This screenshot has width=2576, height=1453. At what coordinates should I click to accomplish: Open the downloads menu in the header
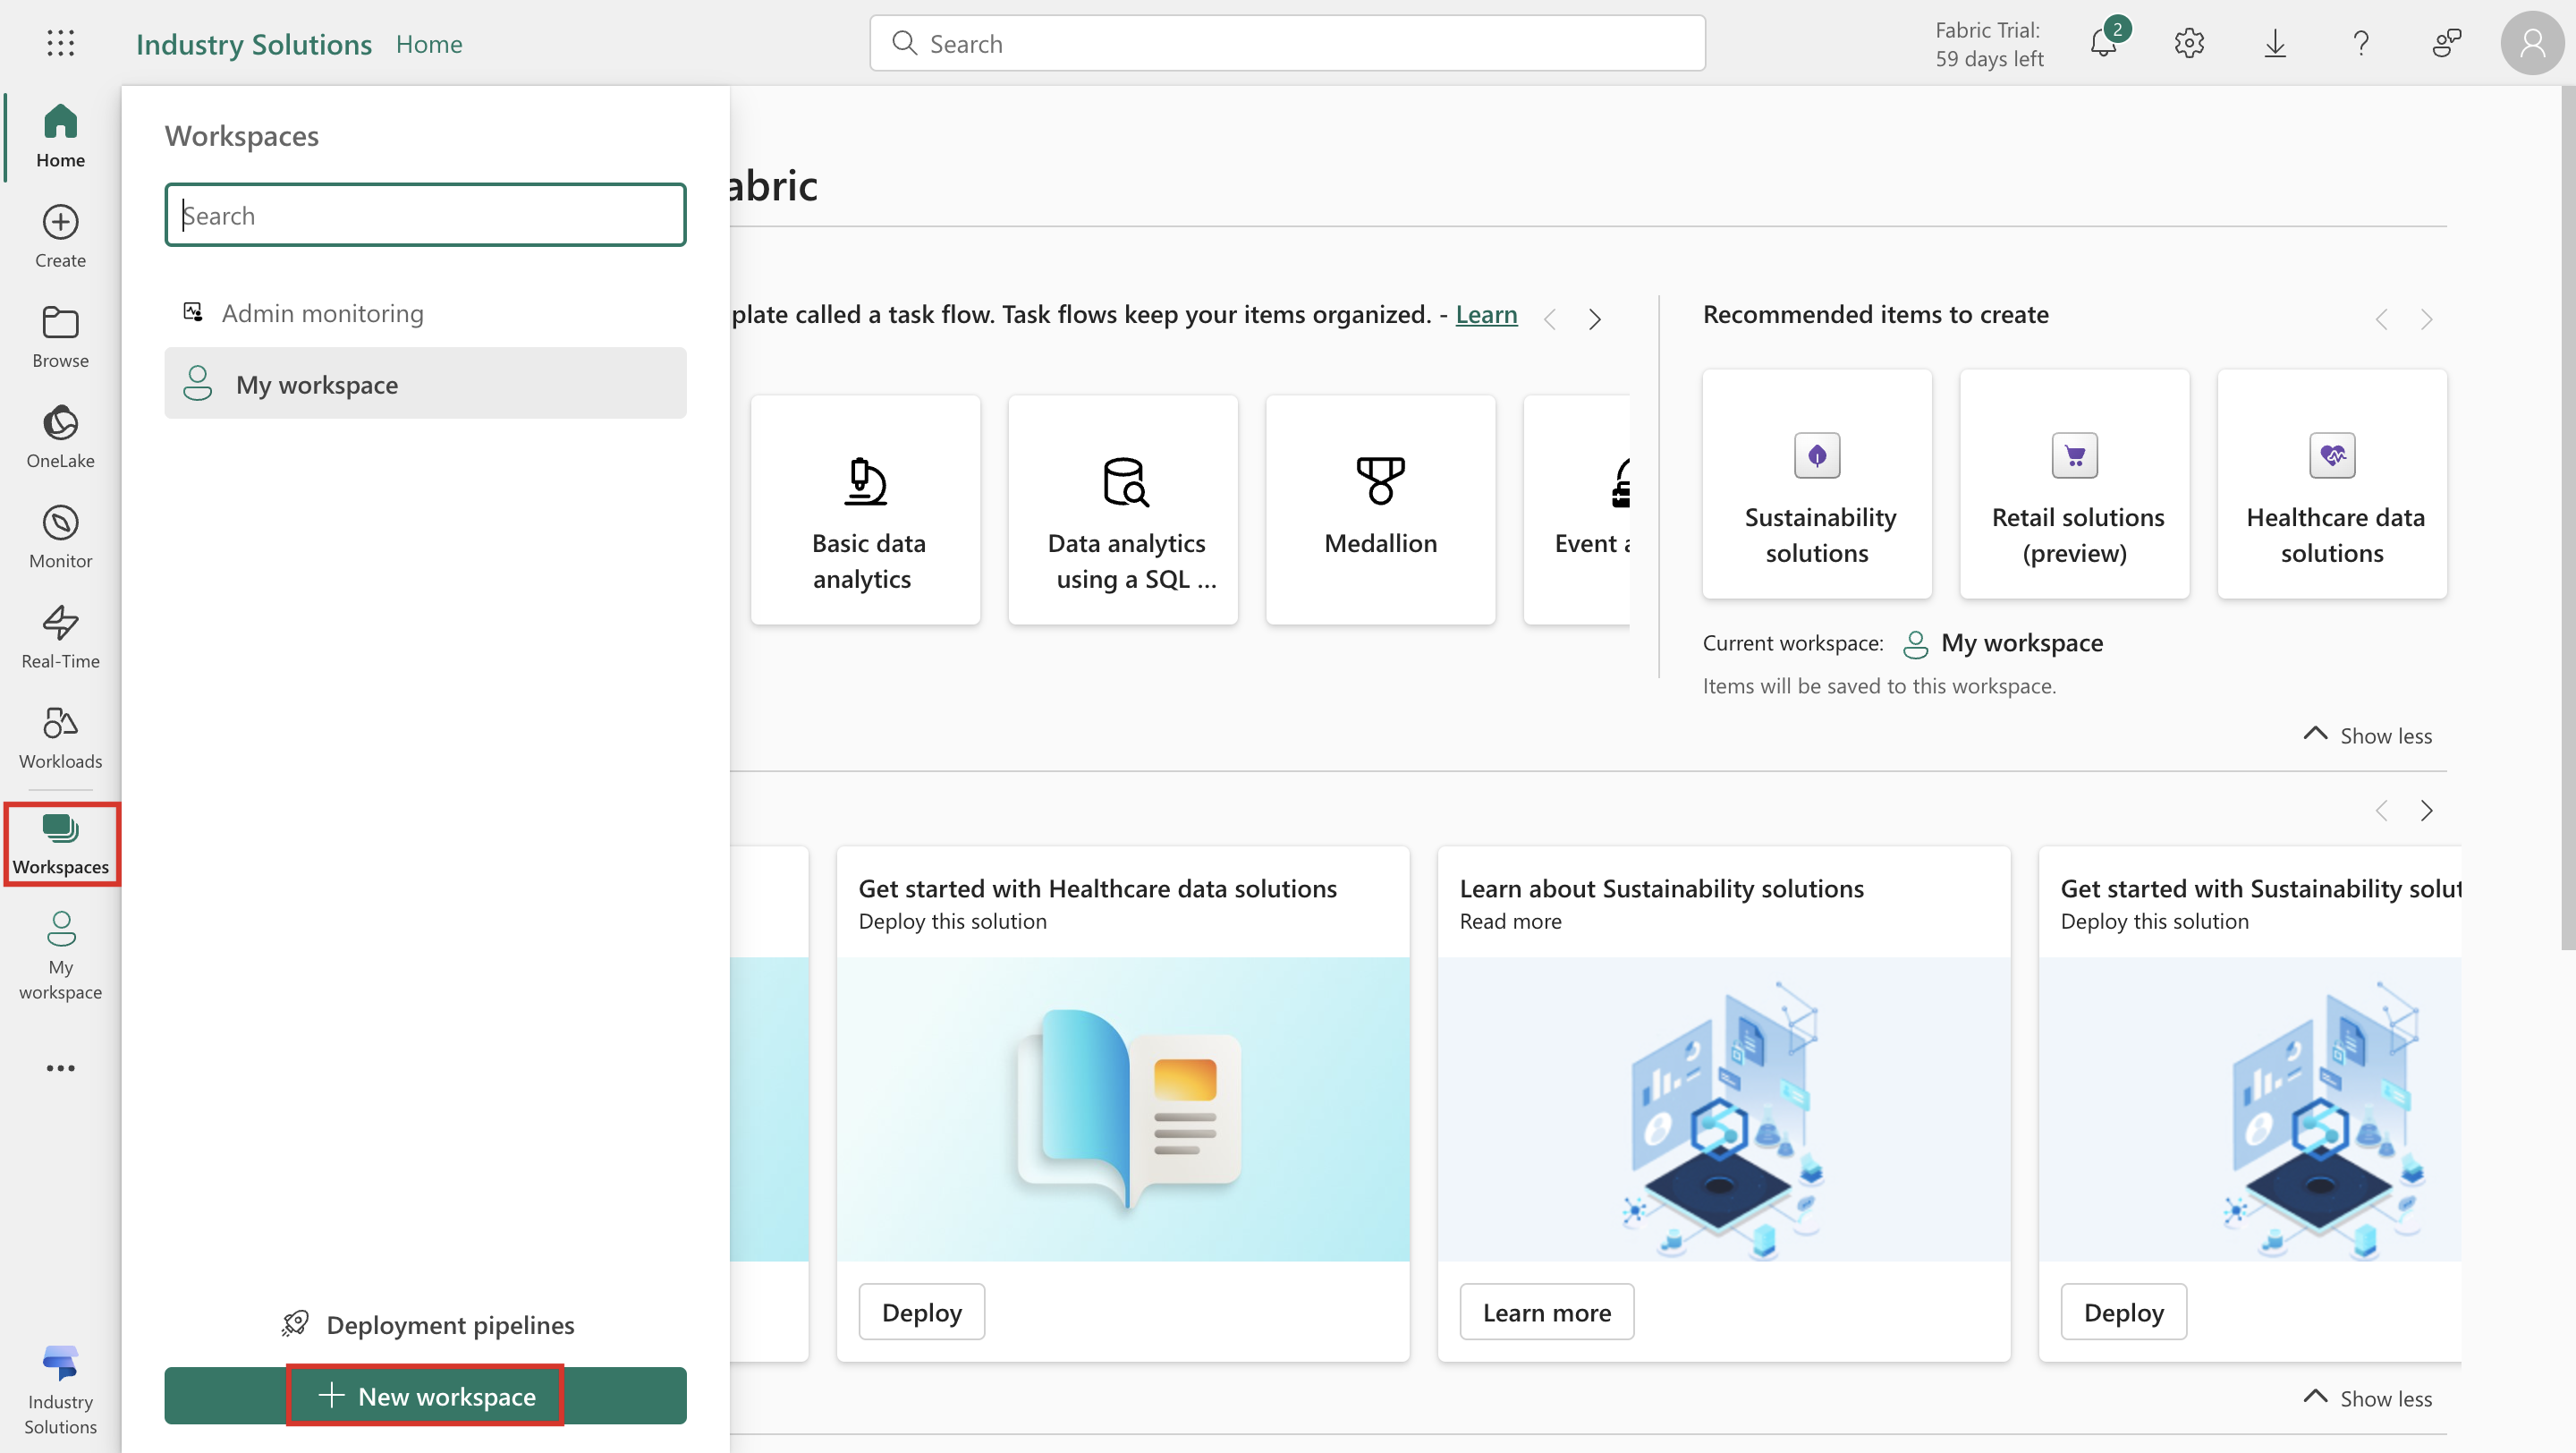tap(2275, 43)
